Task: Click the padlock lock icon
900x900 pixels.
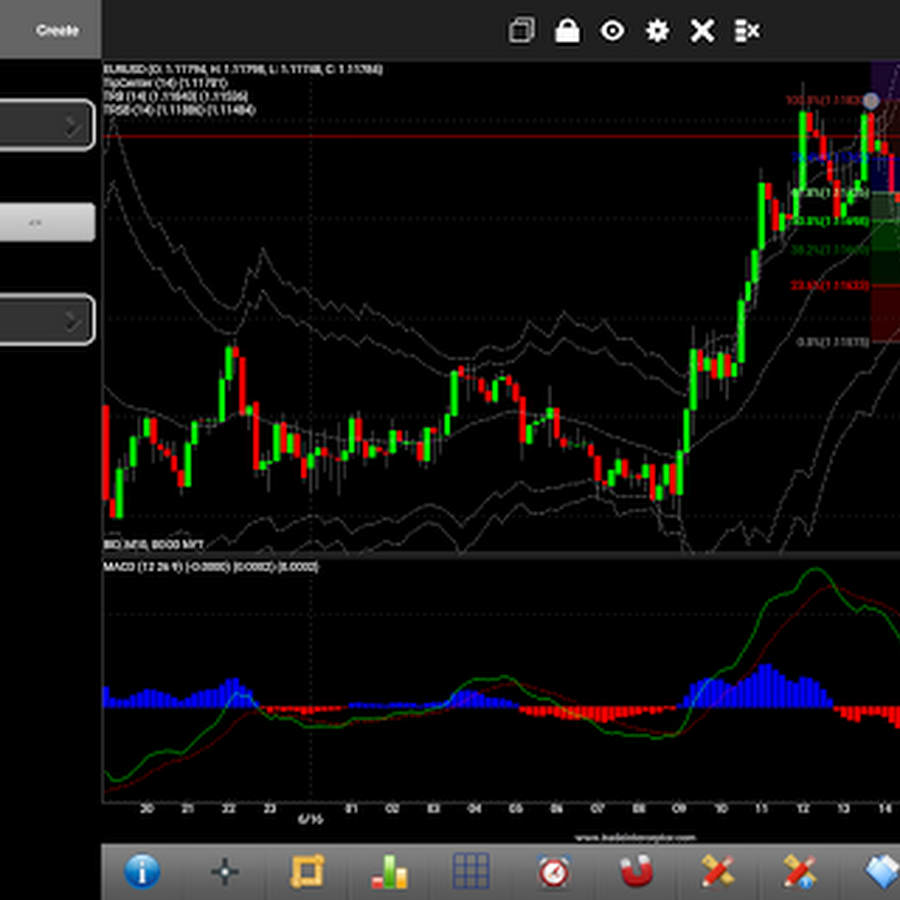Action: pos(567,30)
